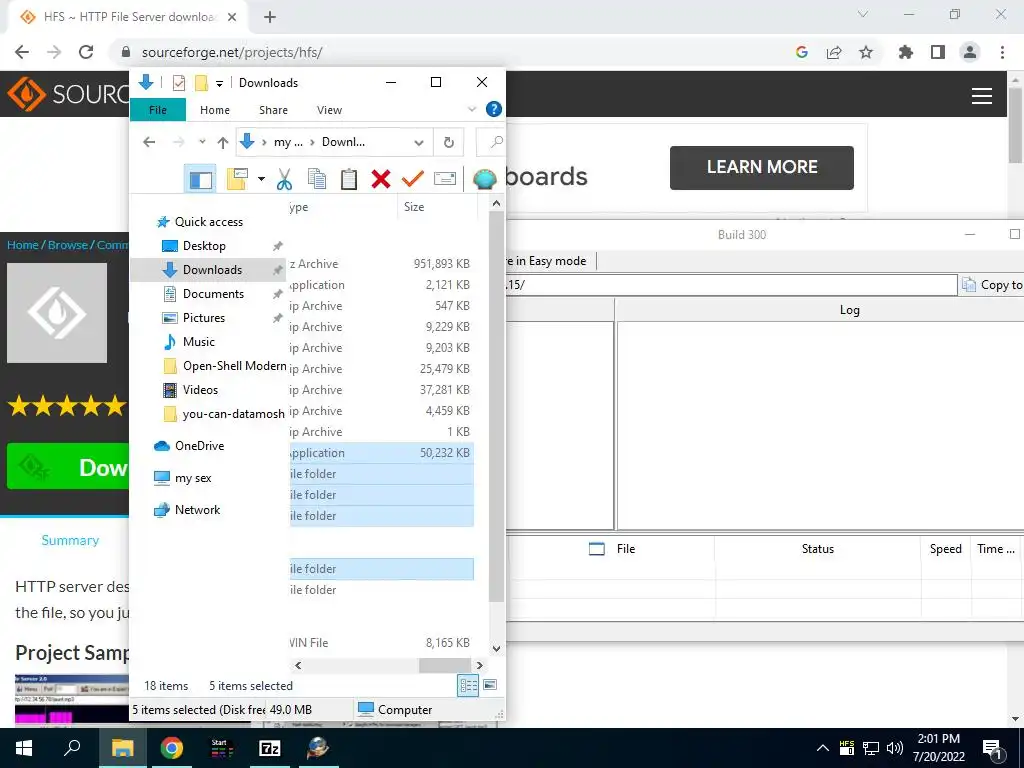Open Classic Explorer shell settings icon

[485, 178]
